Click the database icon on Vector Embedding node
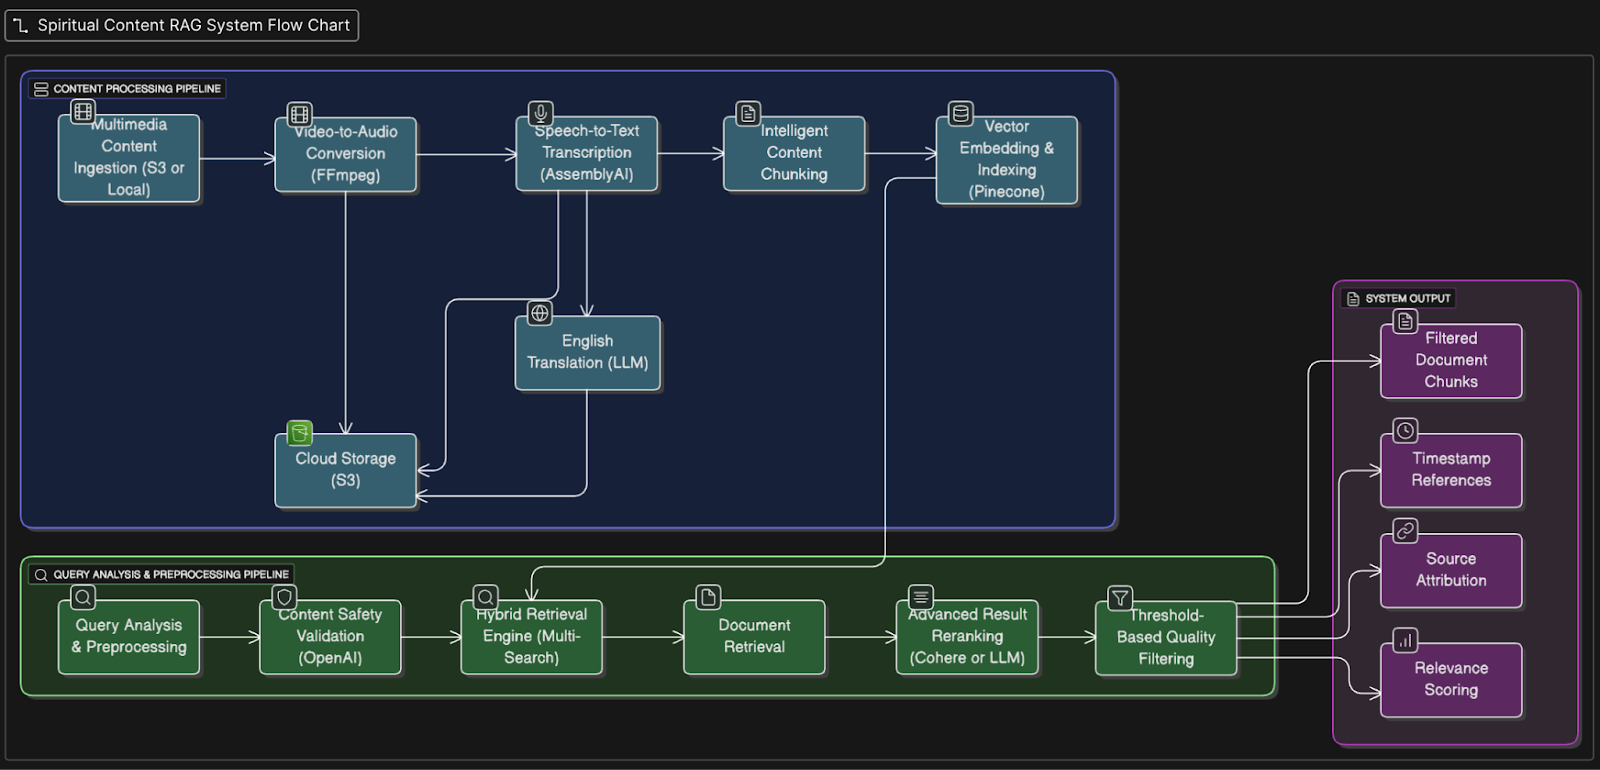 point(961,113)
